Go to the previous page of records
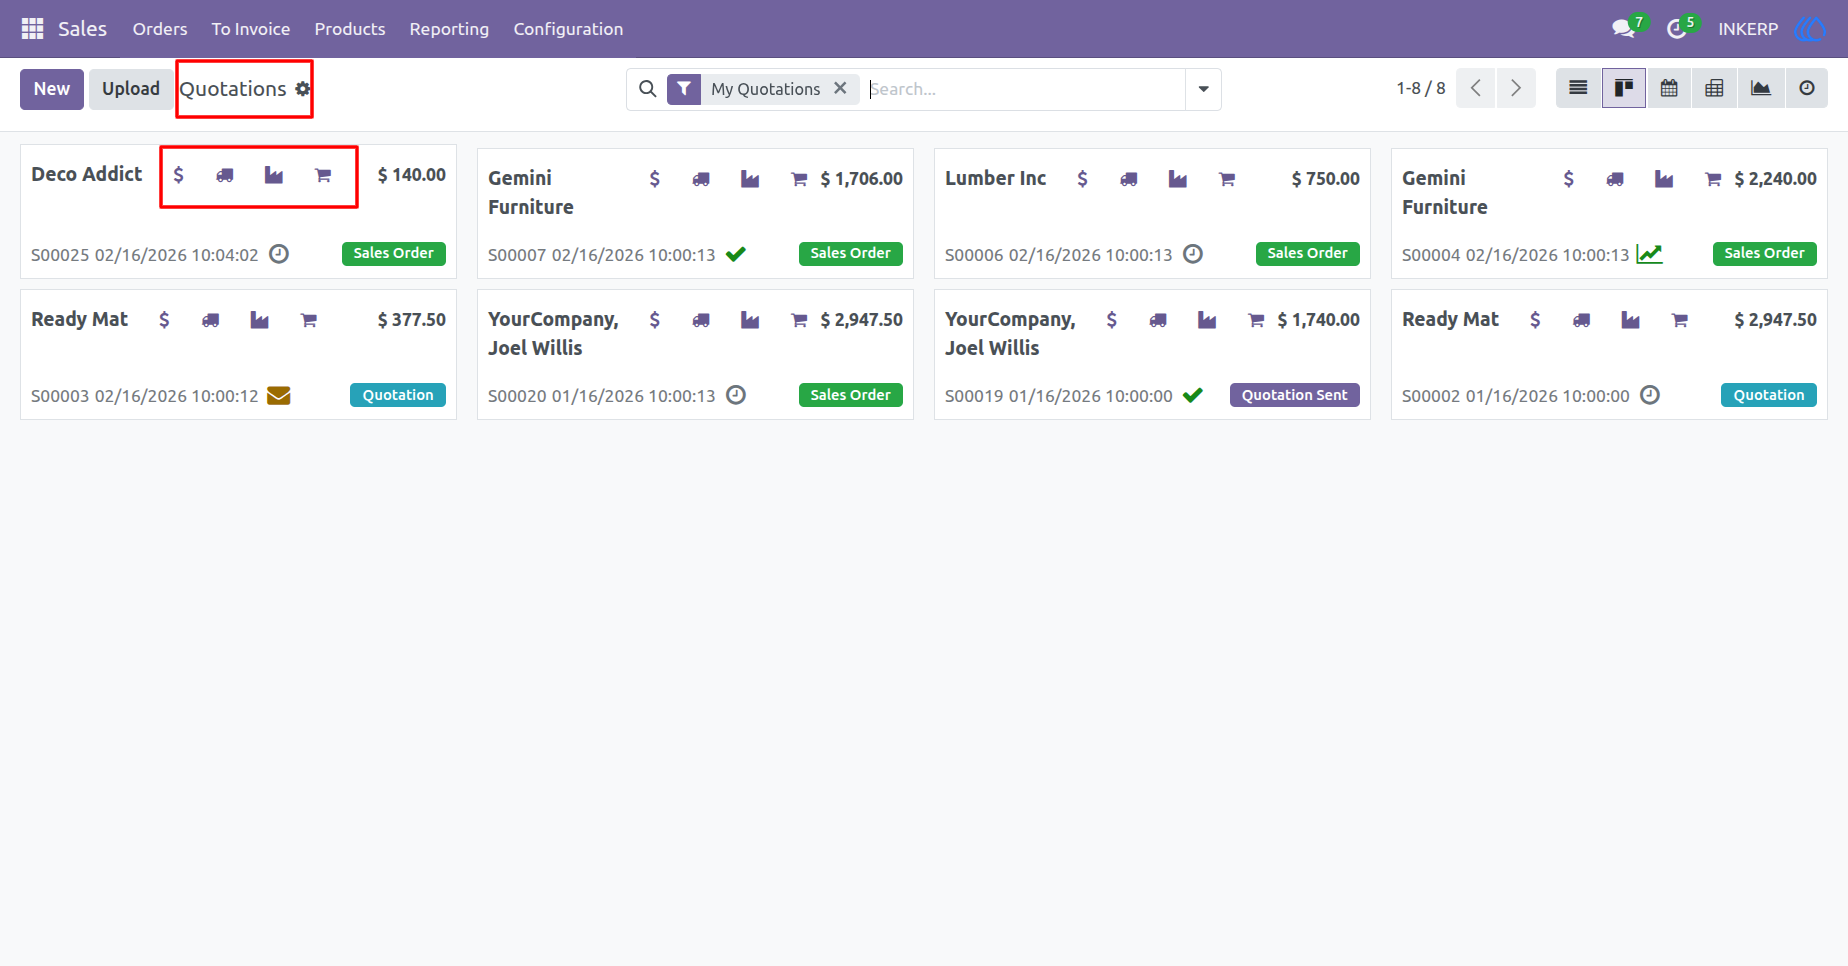This screenshot has width=1848, height=966. tap(1476, 88)
